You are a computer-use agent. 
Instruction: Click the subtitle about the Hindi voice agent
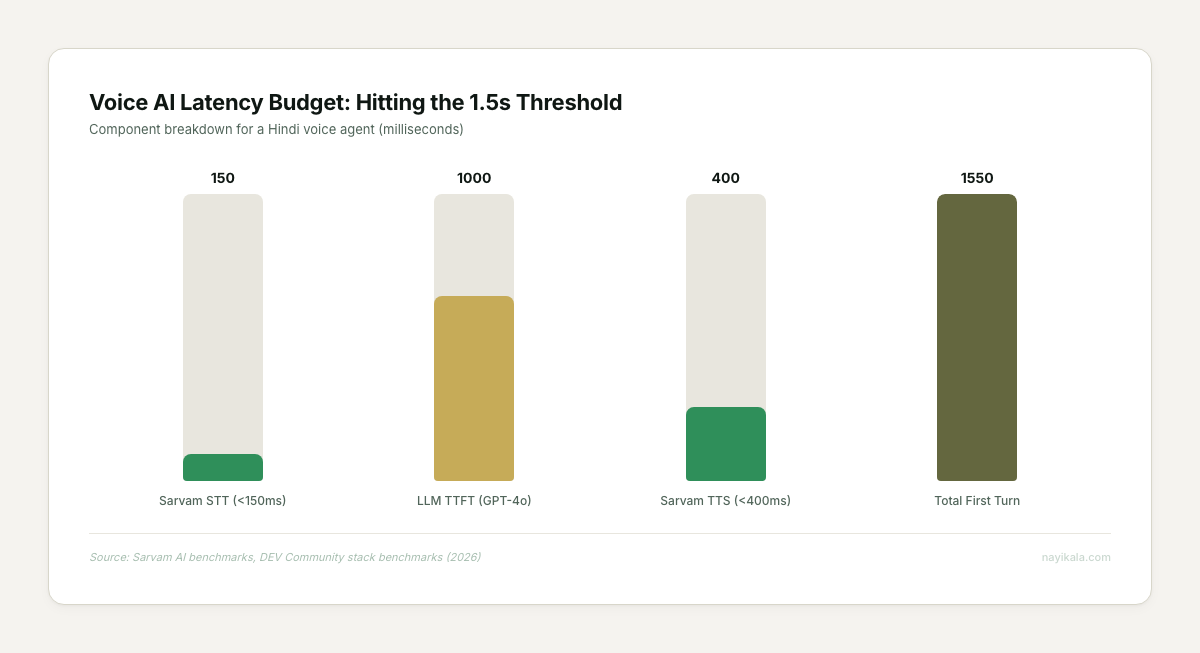276,129
